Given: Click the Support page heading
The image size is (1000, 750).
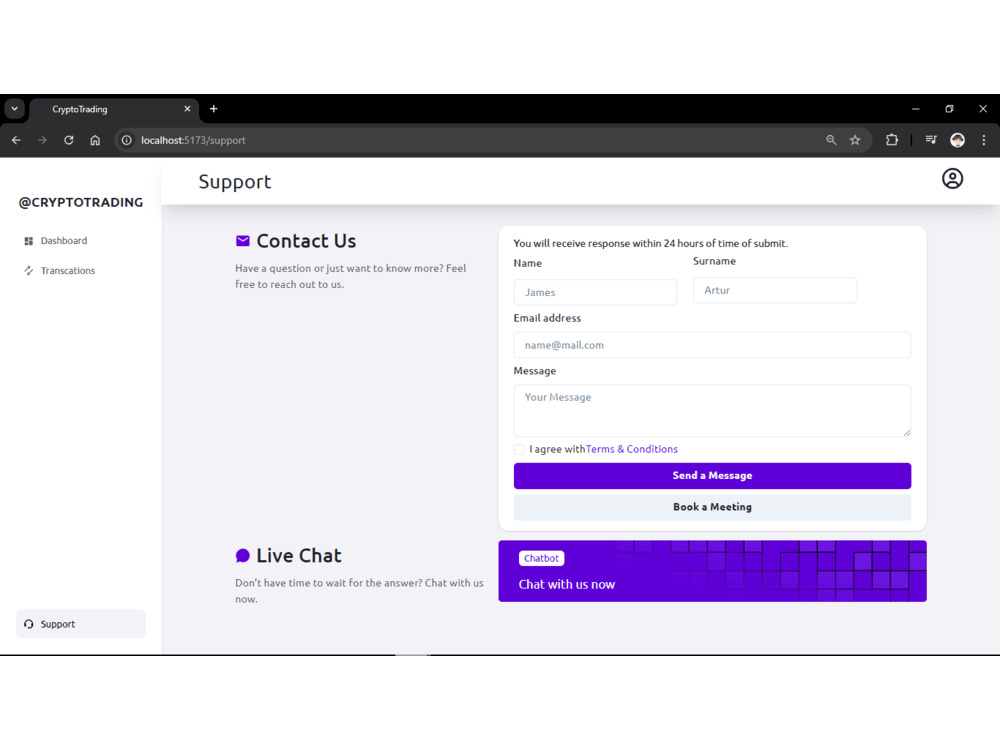Looking at the screenshot, I should (235, 182).
